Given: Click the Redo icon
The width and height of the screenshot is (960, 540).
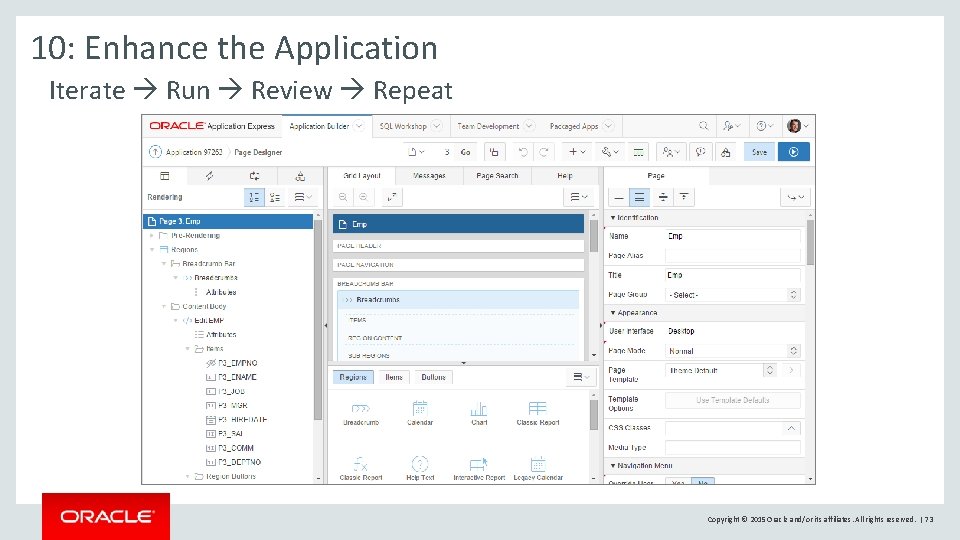Looking at the screenshot, I should click(544, 152).
